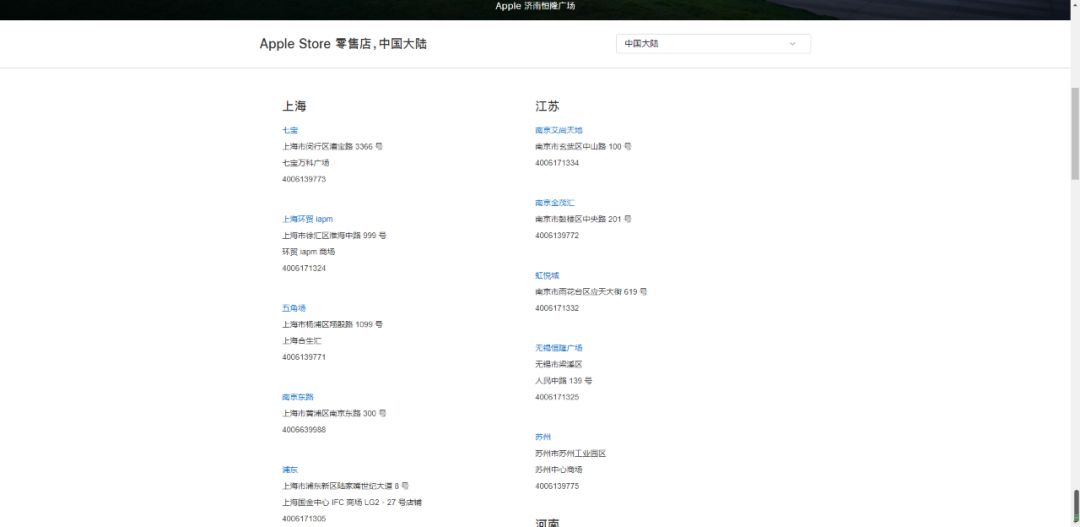
Task: Click the address ending in 3366 号
Action: (332, 146)
